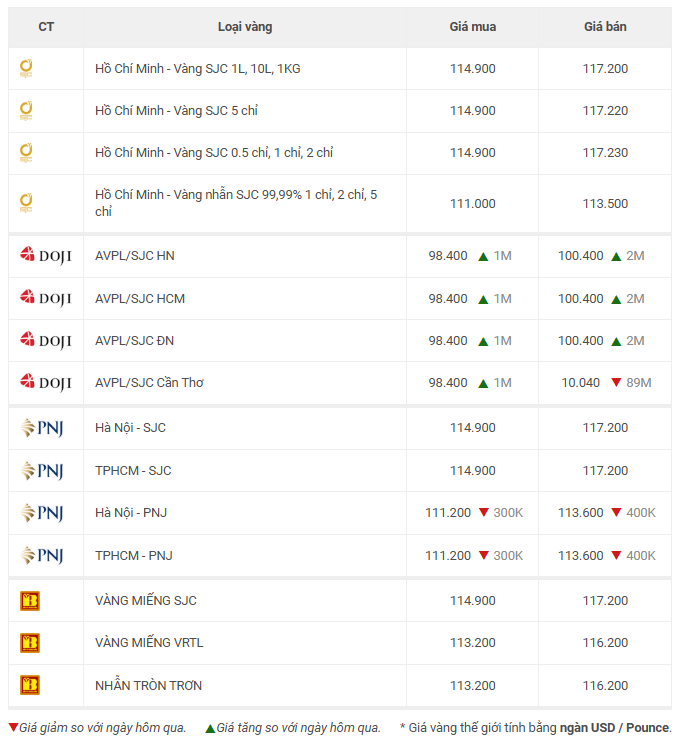The height and width of the screenshot is (742, 679).
Task: Click DOJI logo in AVPL/SJC HCM row
Action: [x=45, y=298]
